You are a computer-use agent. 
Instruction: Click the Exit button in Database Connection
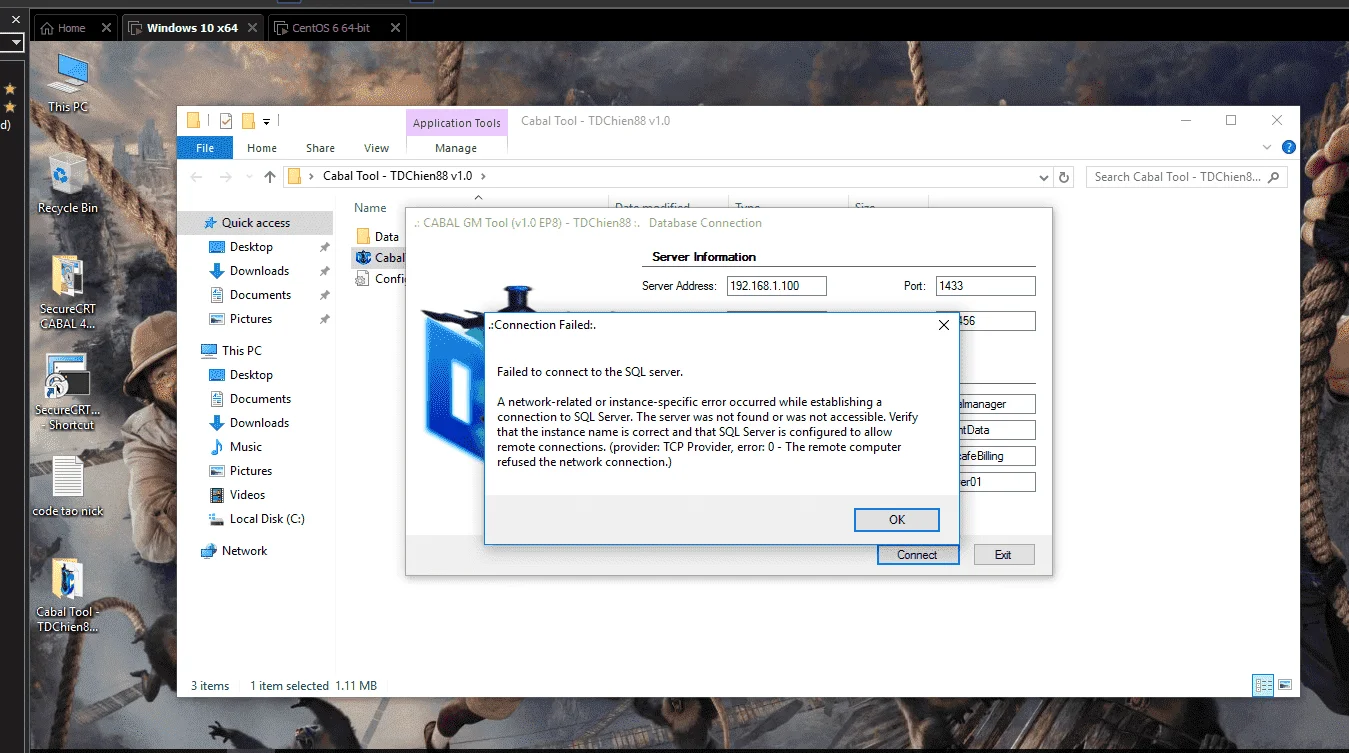pyautogui.click(x=1003, y=554)
